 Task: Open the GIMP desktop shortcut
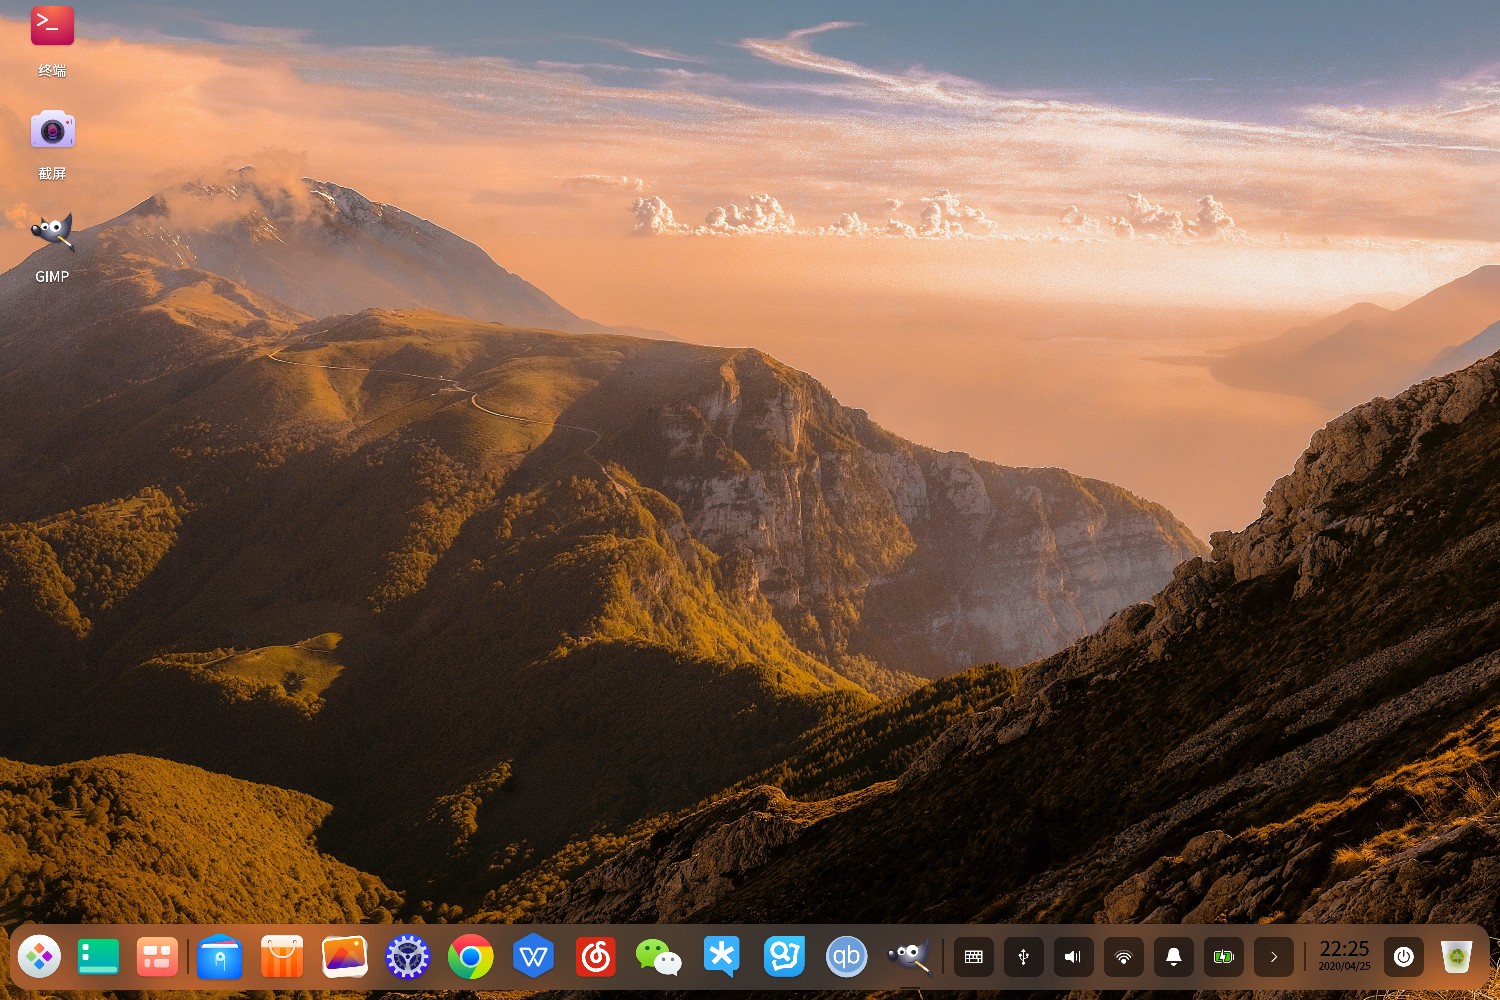[52, 233]
